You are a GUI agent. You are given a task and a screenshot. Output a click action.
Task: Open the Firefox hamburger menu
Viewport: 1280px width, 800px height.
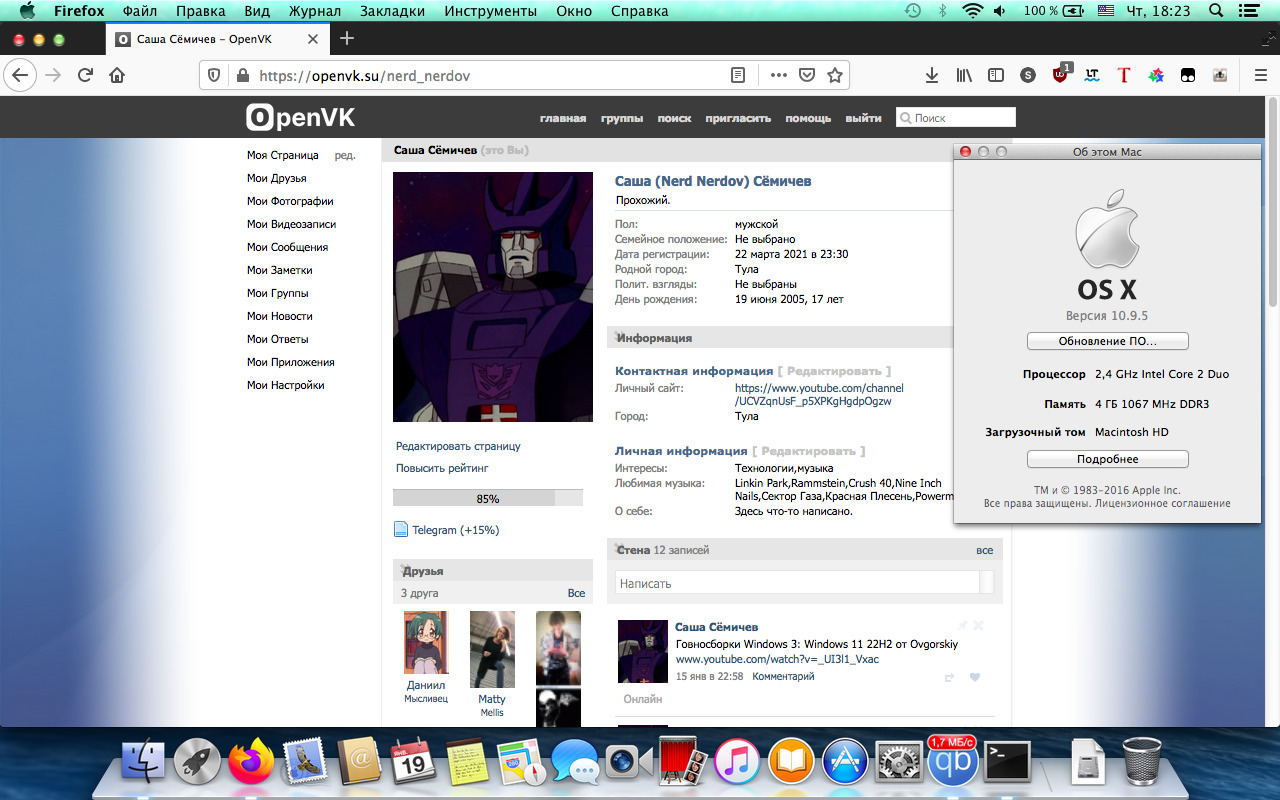coord(1260,75)
